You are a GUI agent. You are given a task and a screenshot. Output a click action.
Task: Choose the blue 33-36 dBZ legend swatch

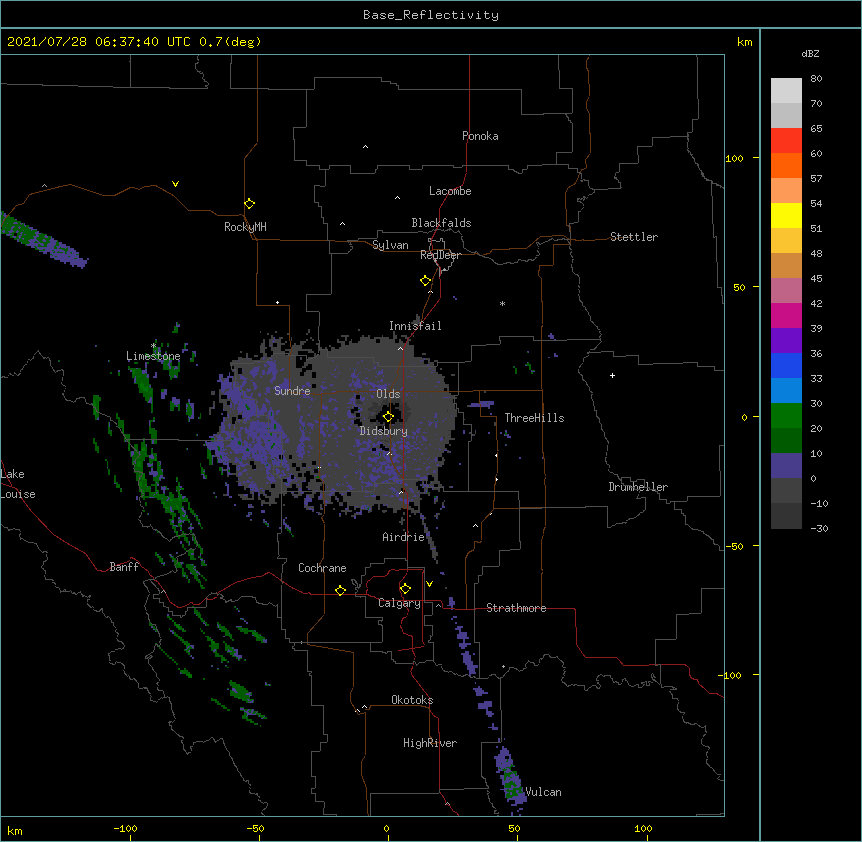point(786,365)
